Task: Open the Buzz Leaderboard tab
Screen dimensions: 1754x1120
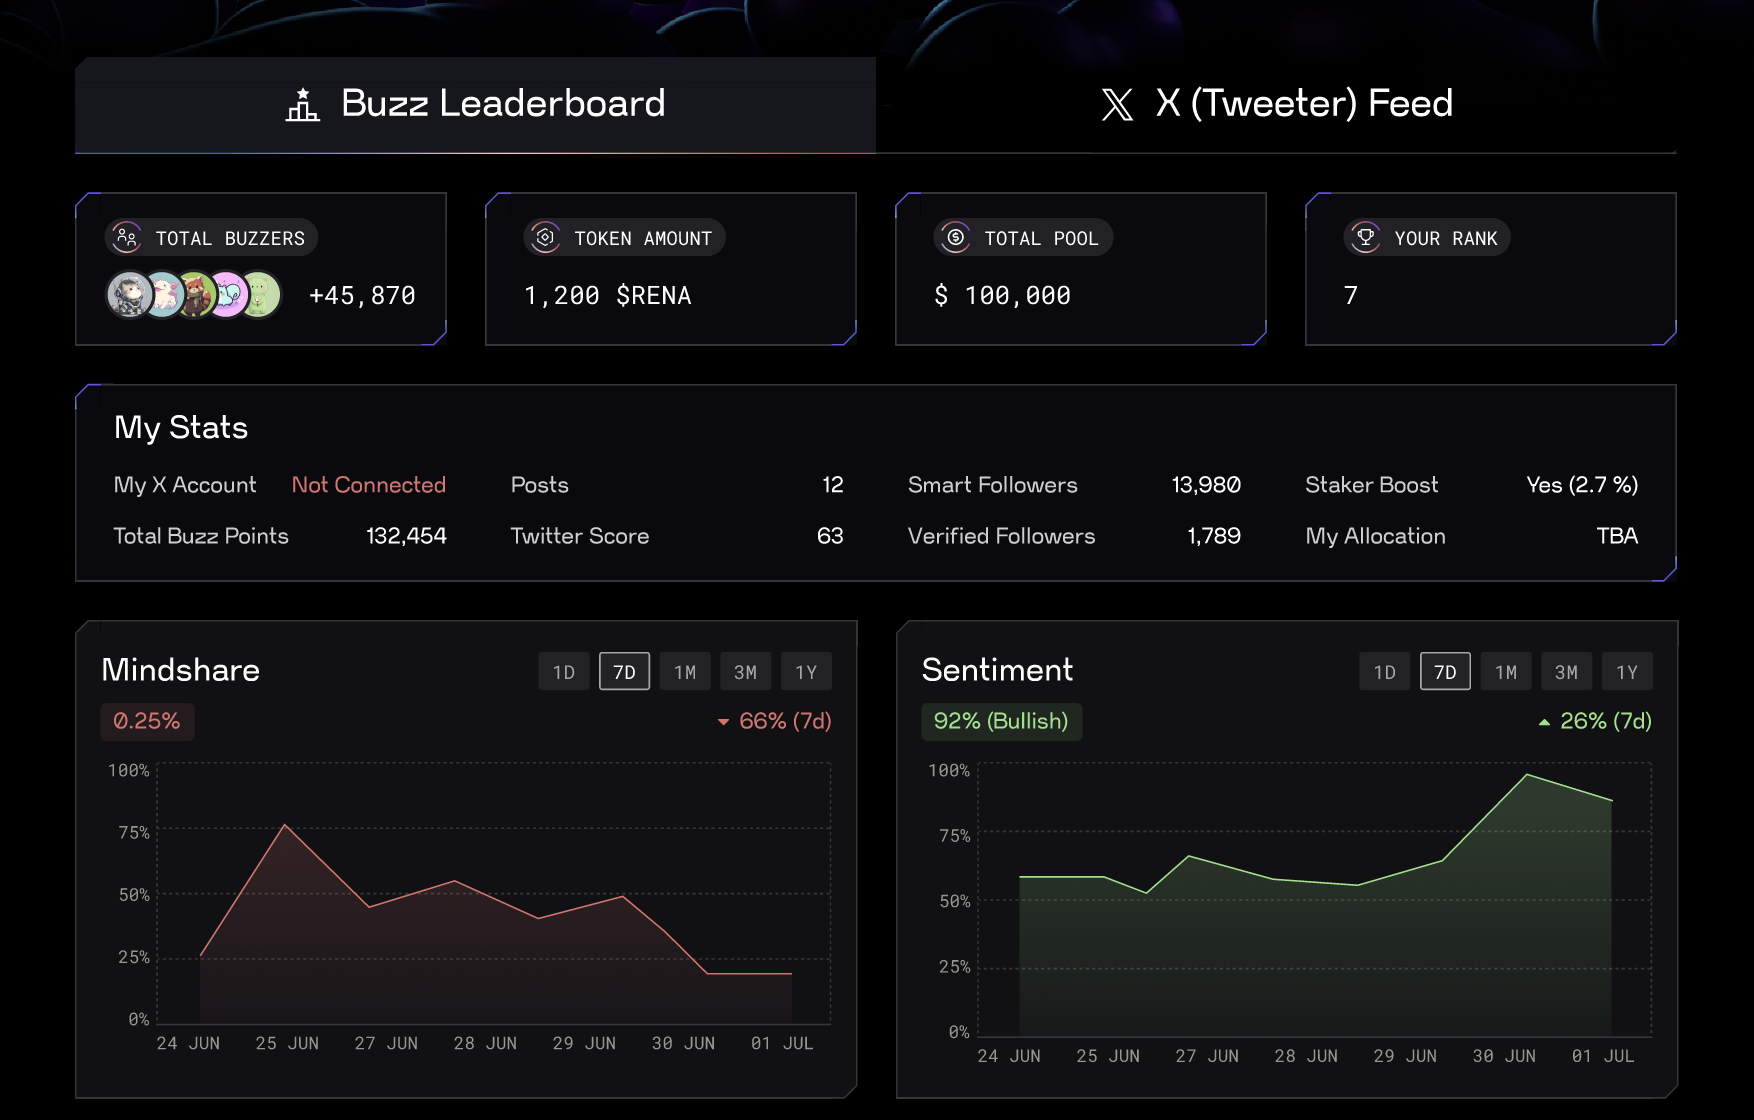Action: pos(476,104)
